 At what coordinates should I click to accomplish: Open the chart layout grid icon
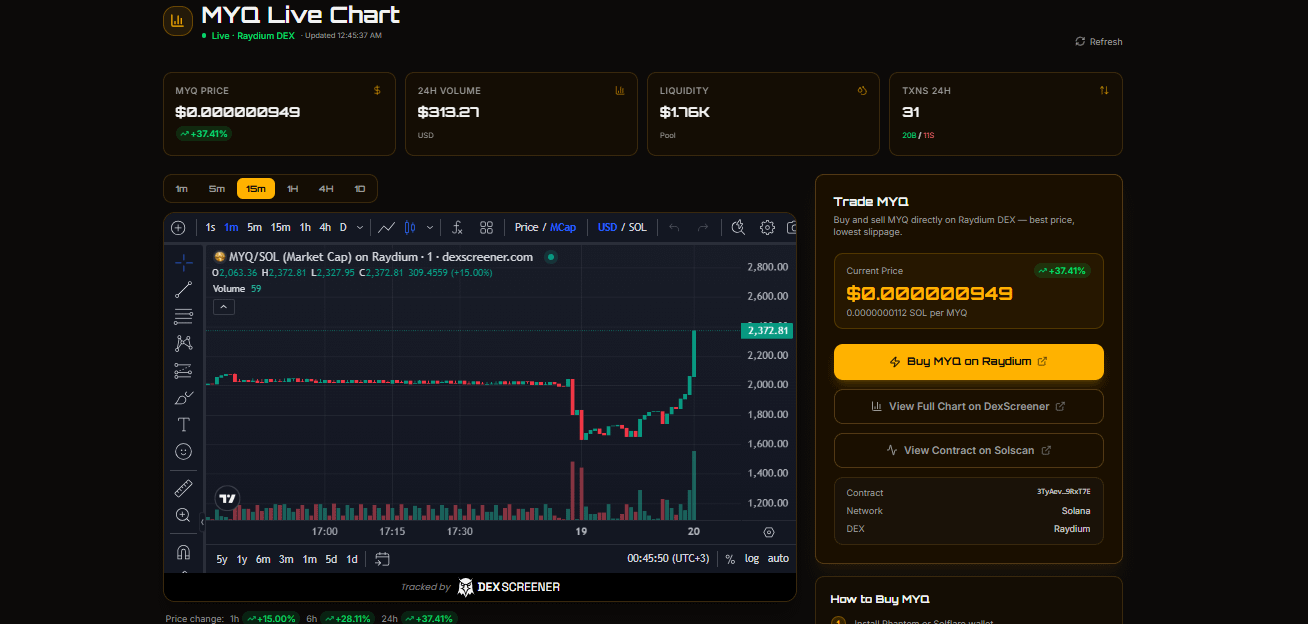click(x=487, y=227)
